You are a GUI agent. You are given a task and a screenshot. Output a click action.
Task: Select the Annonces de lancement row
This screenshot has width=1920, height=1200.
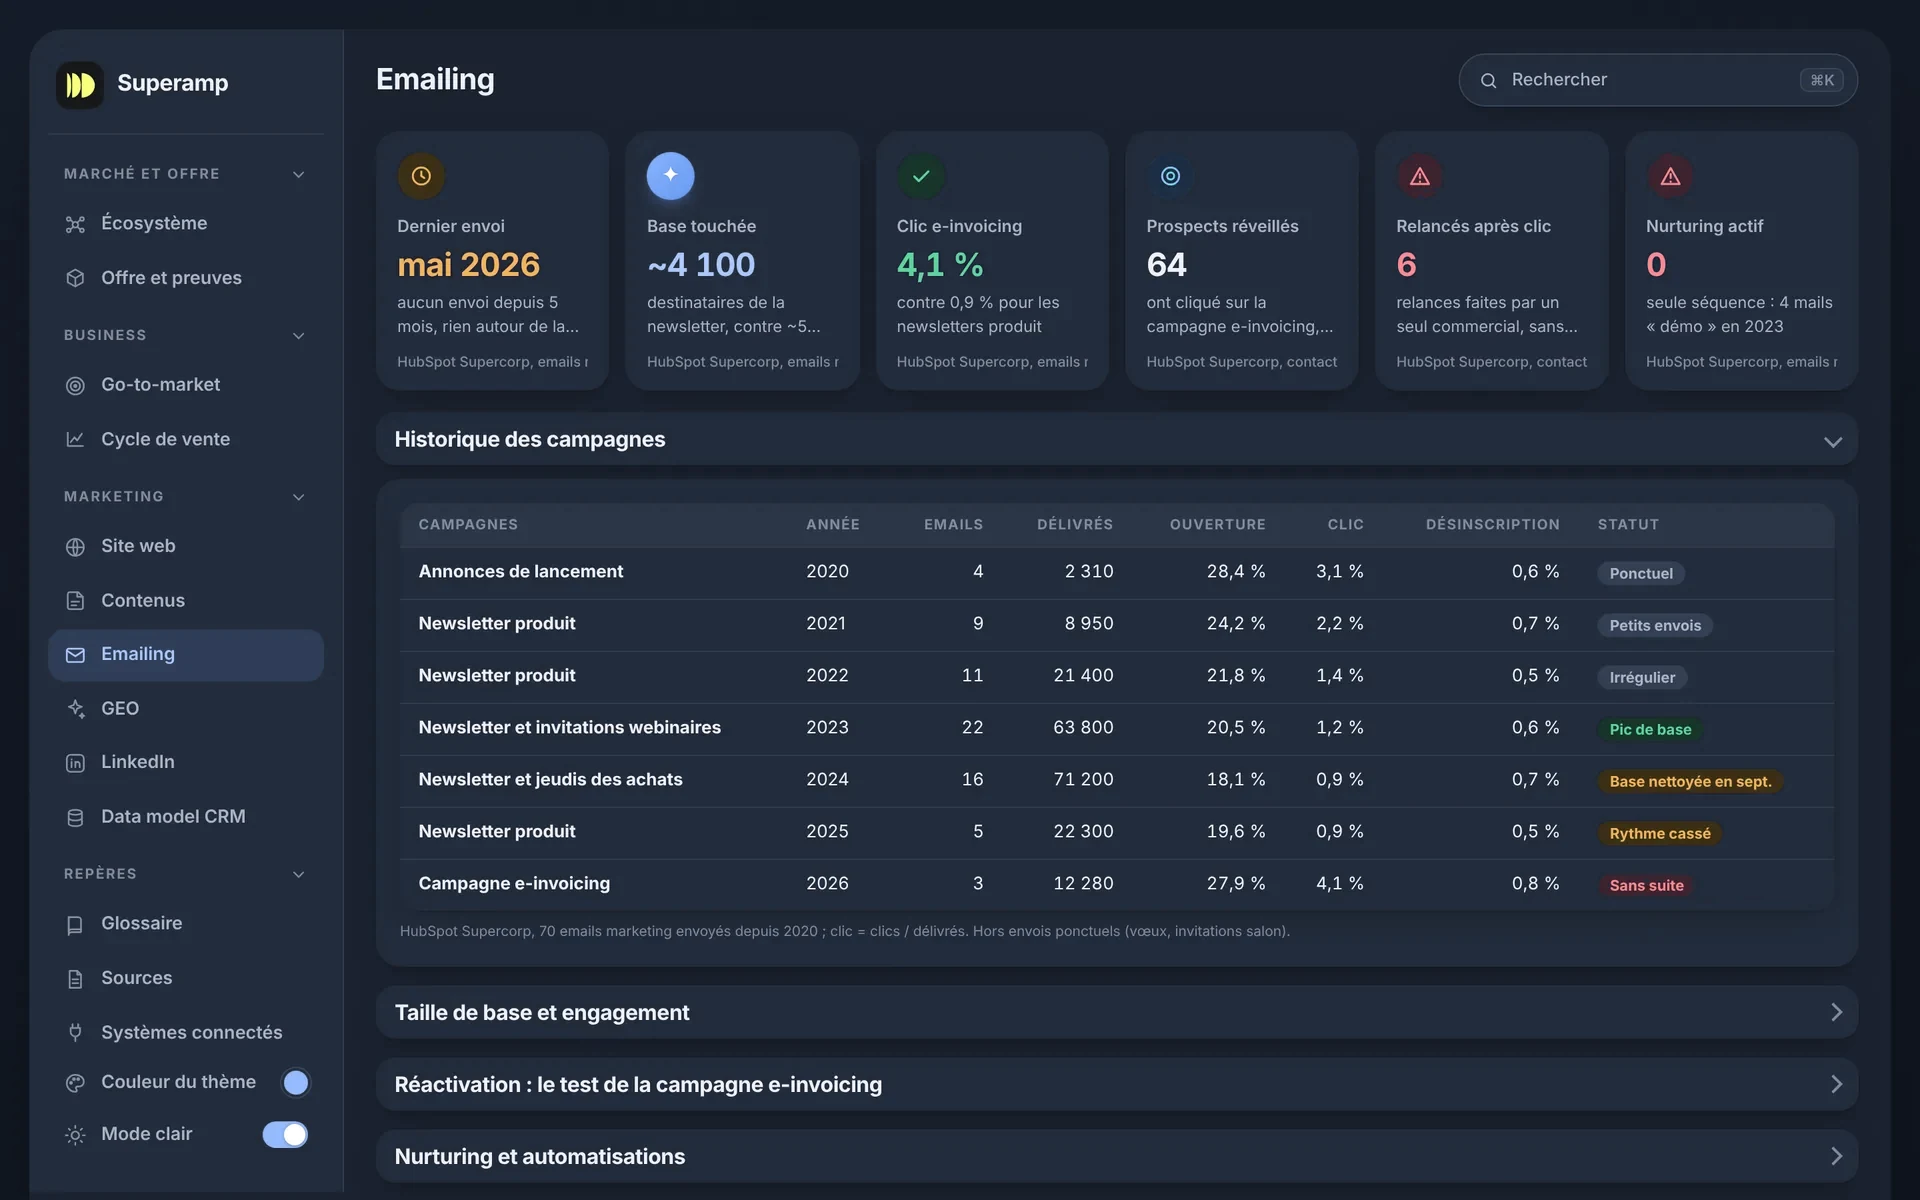1116,572
